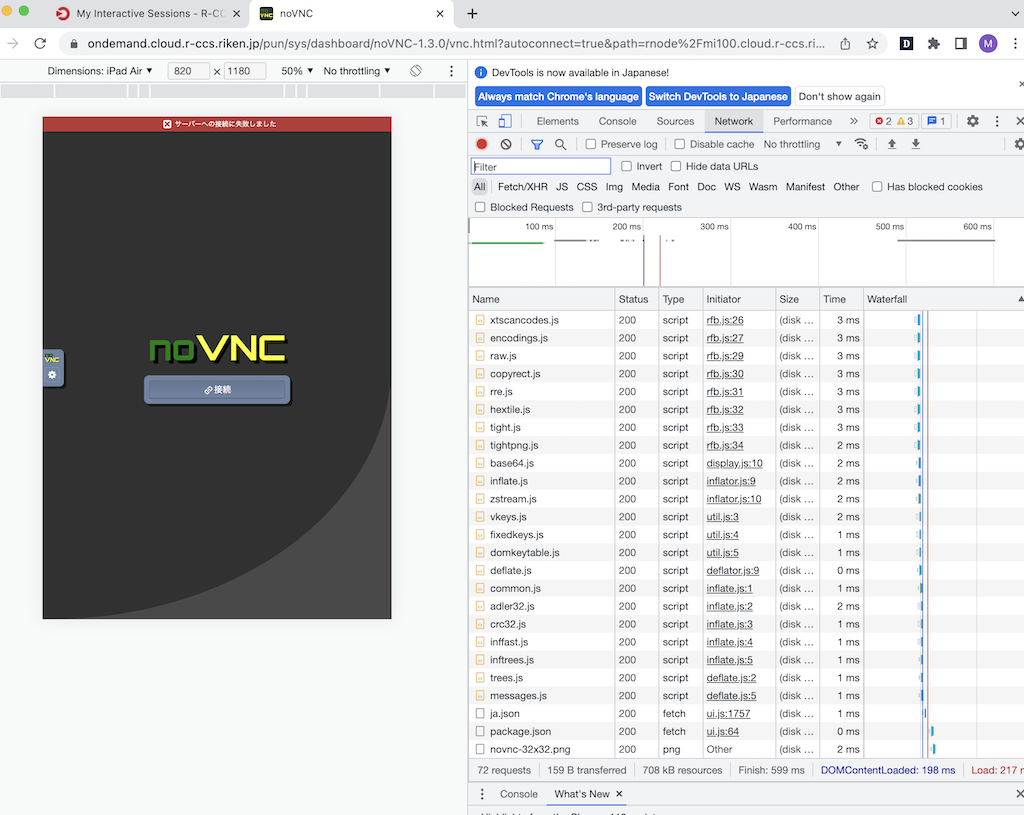Click the errors and warnings counter badge
The height and width of the screenshot is (815, 1024).
pyautogui.click(x=894, y=121)
